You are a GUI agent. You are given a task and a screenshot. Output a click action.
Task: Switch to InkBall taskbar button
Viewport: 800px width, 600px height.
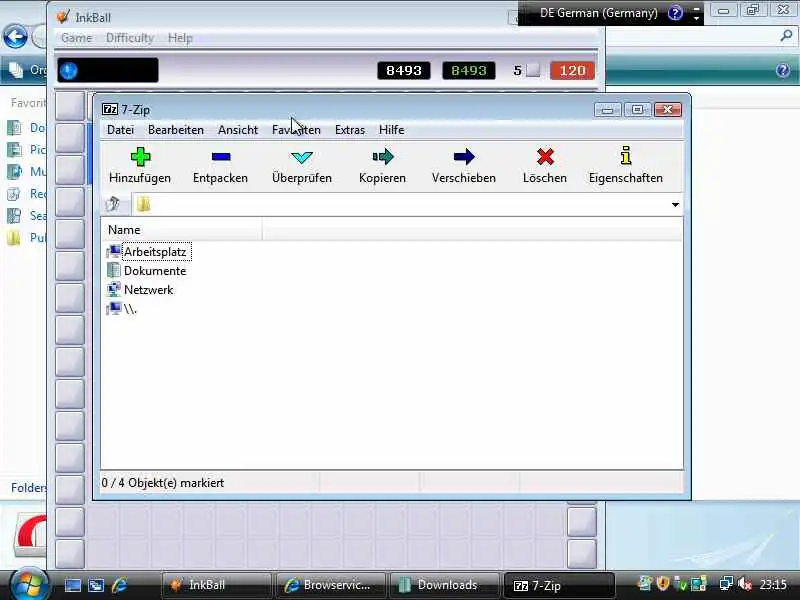[x=216, y=585]
